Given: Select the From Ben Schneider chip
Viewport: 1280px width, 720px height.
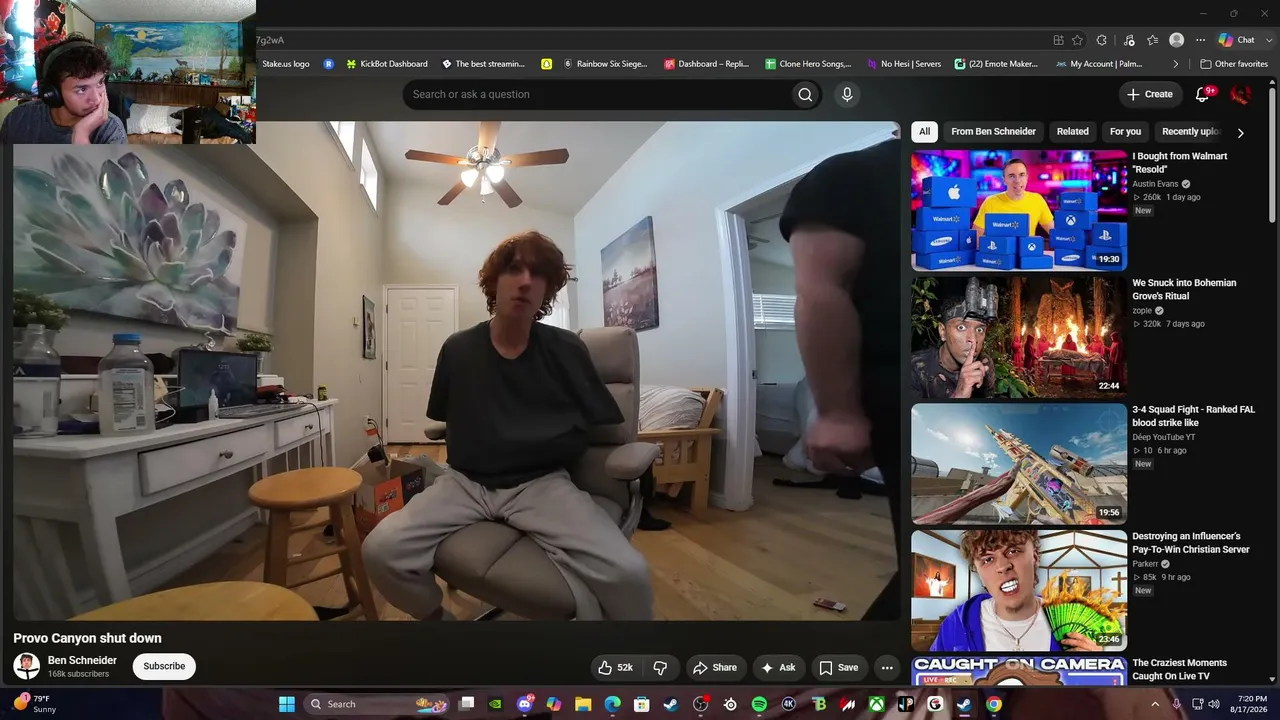Looking at the screenshot, I should click(994, 132).
